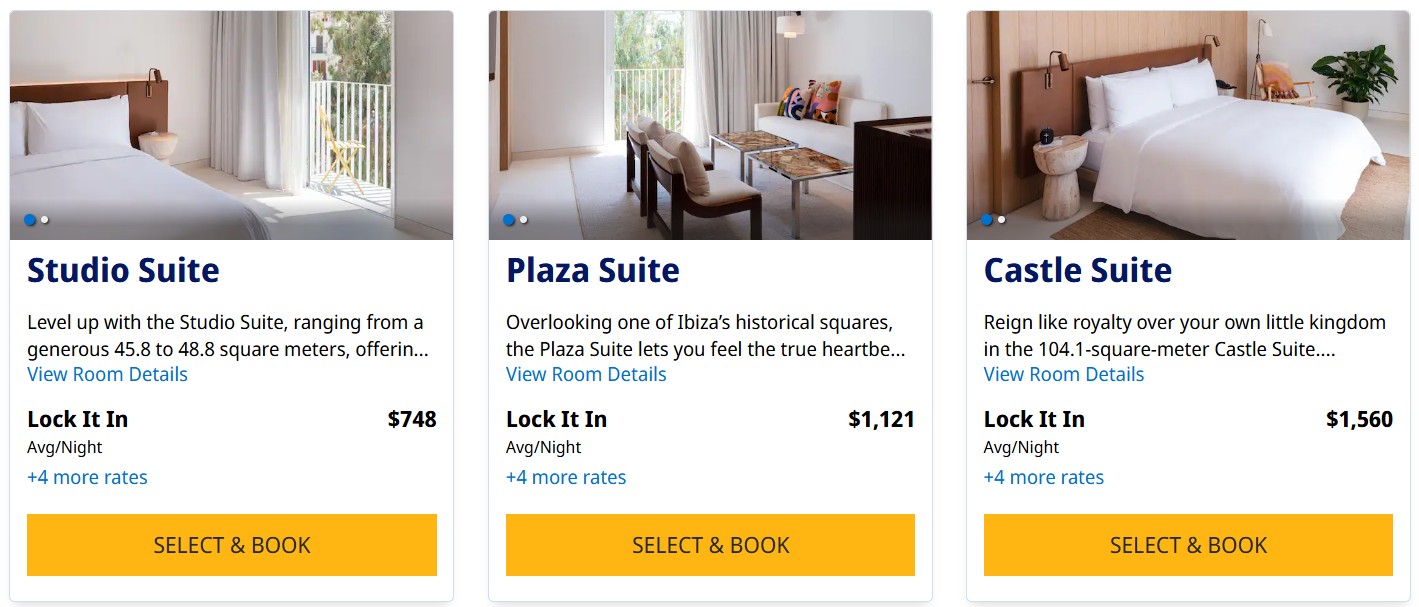Expand +4 more rates for Studio Suite
This screenshot has height=607, width=1419.
87,477
